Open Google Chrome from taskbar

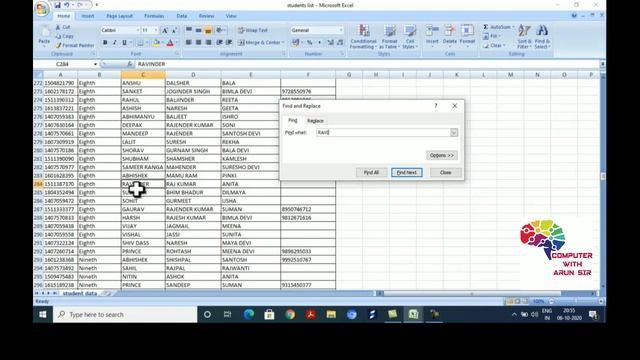point(290,314)
